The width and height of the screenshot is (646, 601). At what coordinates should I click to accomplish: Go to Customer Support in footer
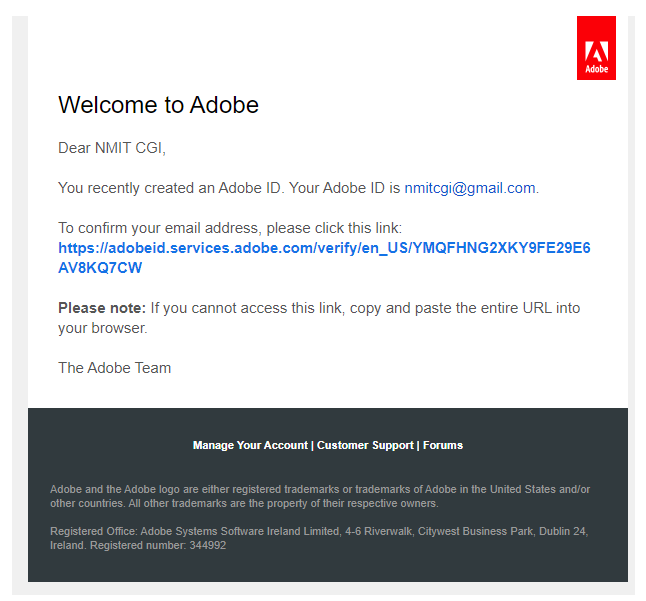click(x=365, y=445)
